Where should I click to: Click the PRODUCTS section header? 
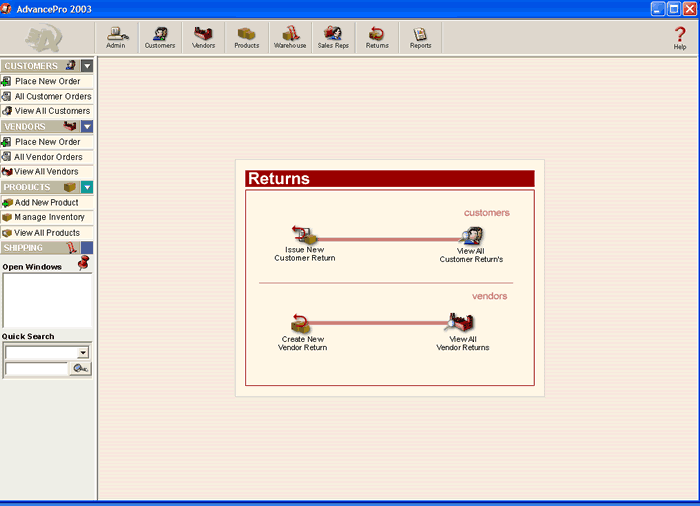[x=40, y=188]
